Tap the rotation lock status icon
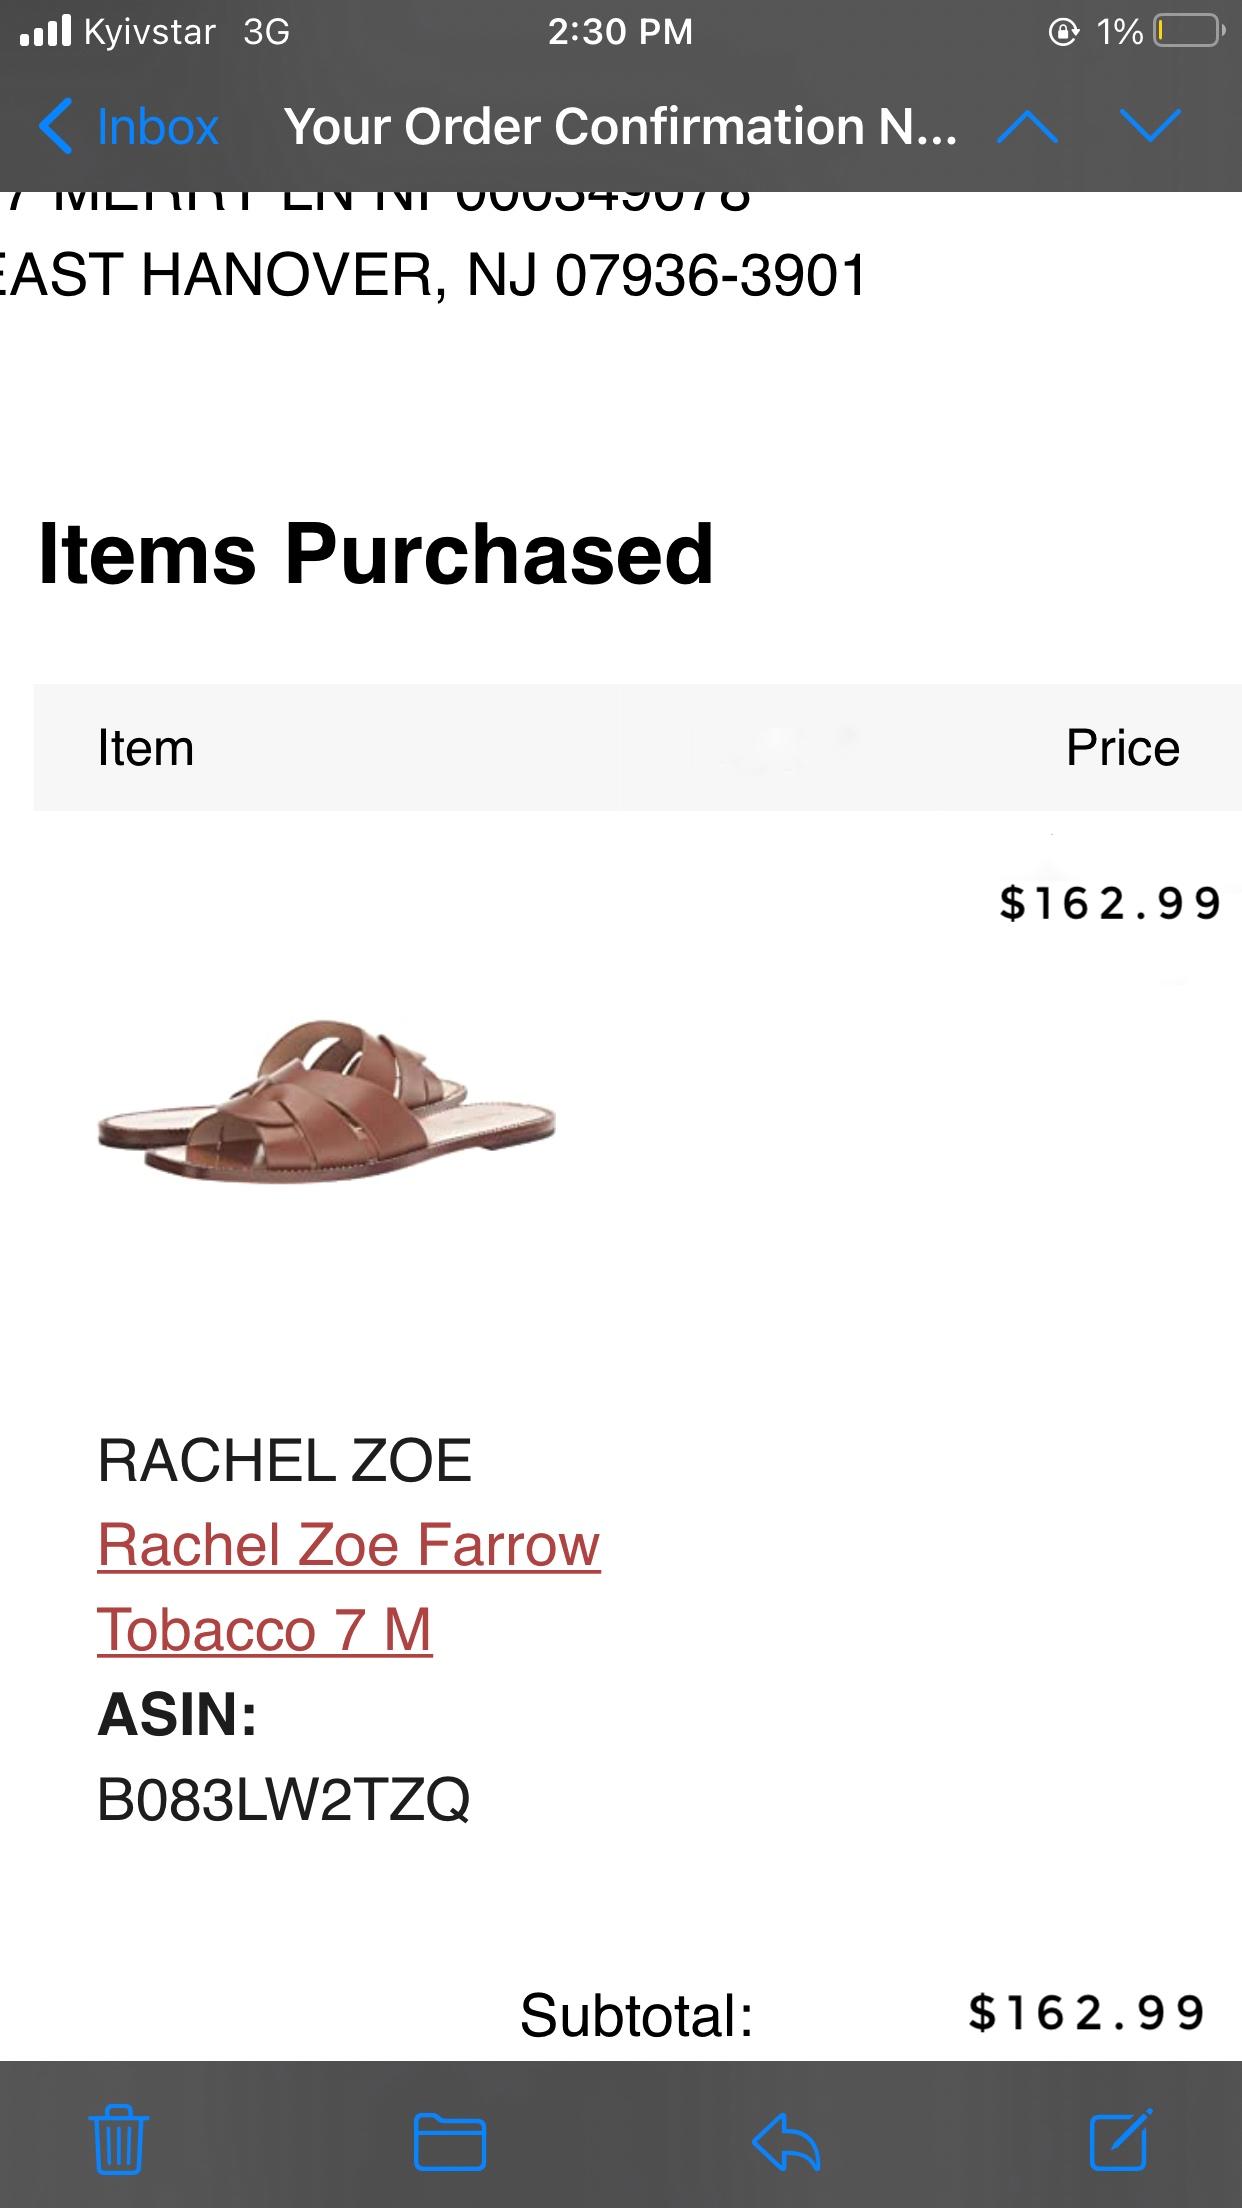1242x2208 pixels. 1063,33
